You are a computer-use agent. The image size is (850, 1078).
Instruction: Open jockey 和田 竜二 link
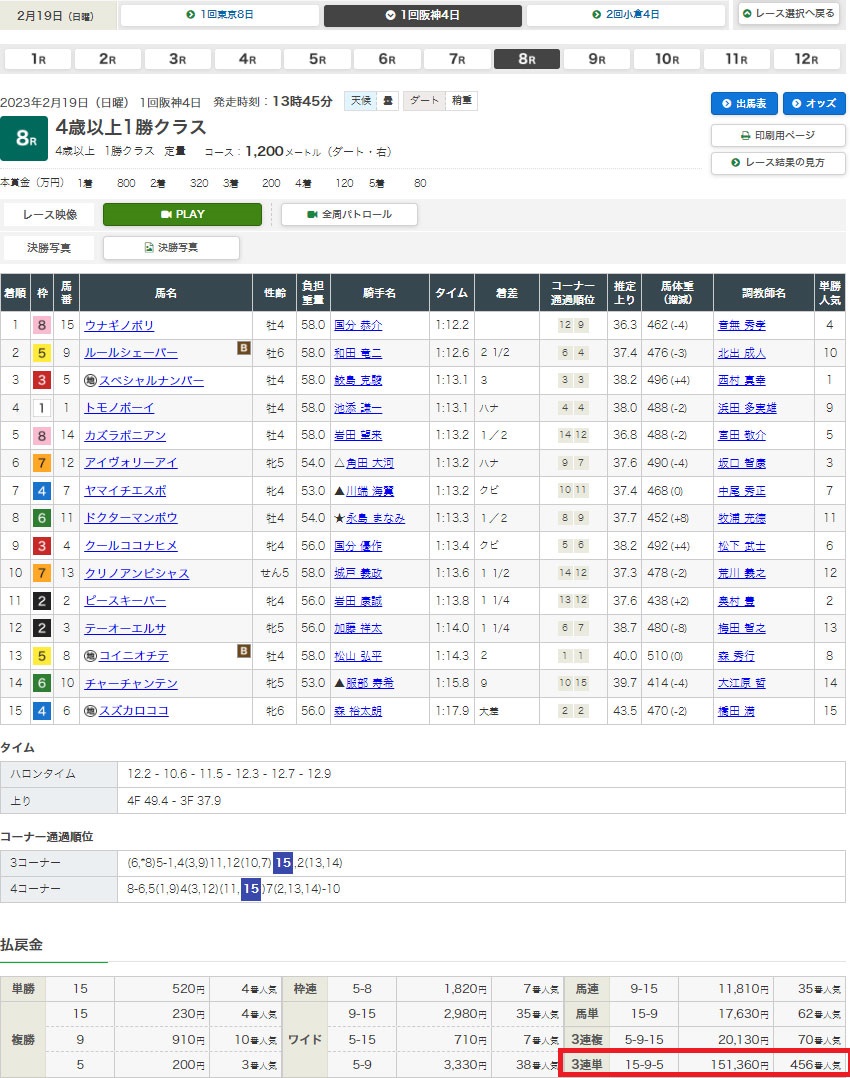point(357,353)
